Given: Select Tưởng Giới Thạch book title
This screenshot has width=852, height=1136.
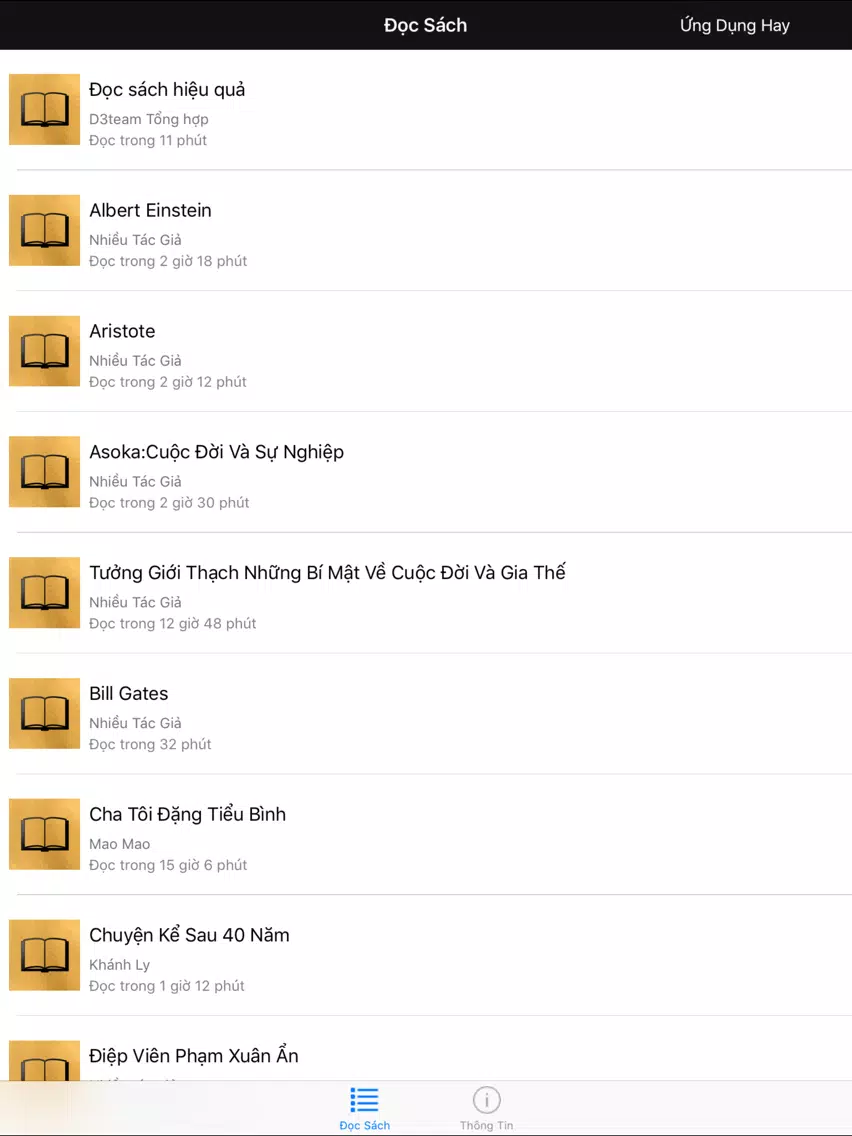Looking at the screenshot, I should click(x=327, y=572).
